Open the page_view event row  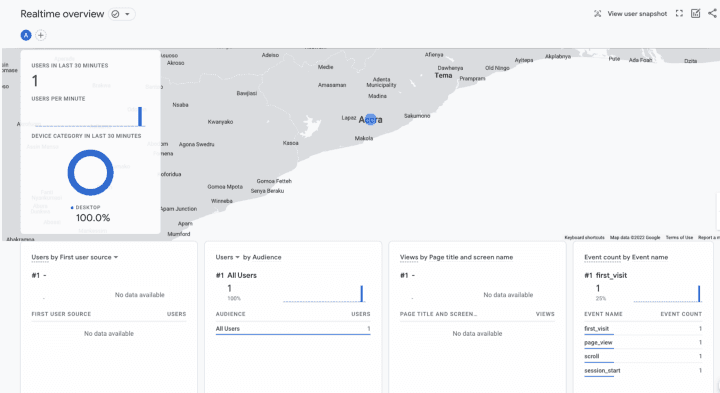(642, 342)
